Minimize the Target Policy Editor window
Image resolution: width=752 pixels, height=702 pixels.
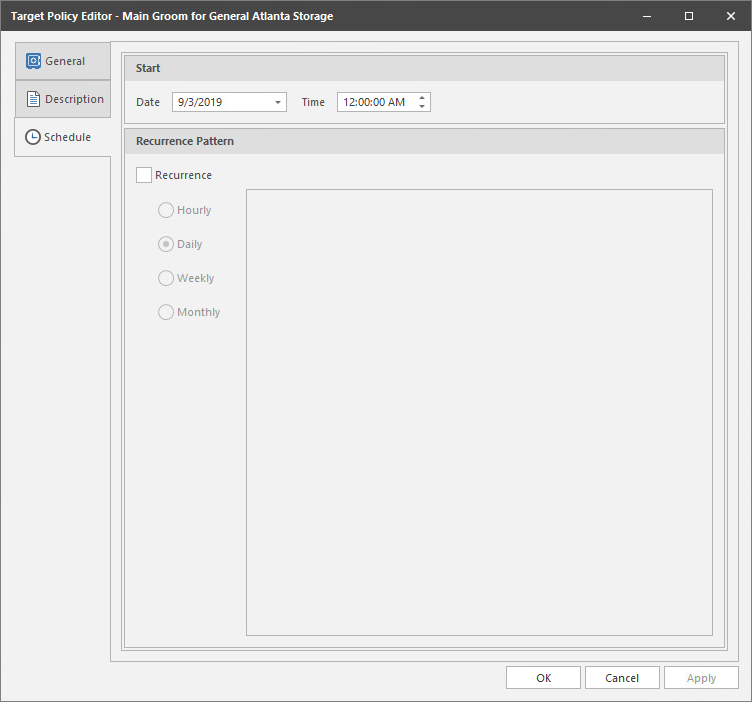(647, 16)
